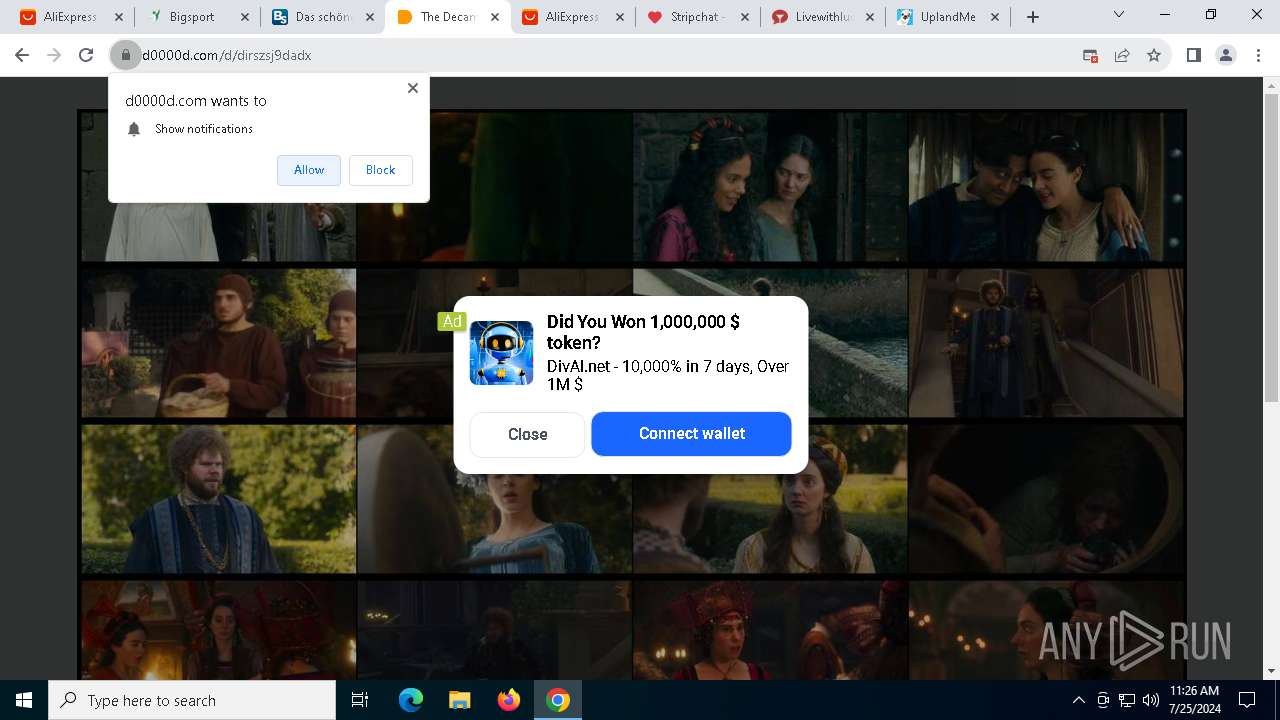1280x720 pixels.
Task: Click Connect wallet in the ad
Action: tap(691, 434)
